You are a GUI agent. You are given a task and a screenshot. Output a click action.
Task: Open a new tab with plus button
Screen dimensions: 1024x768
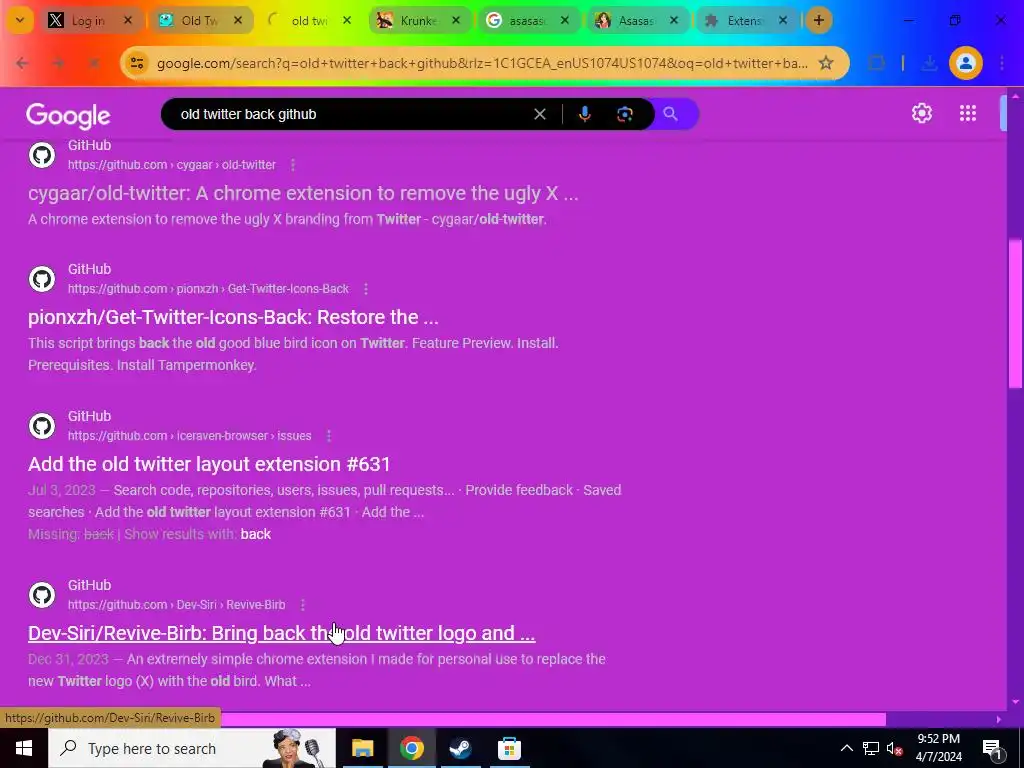[x=818, y=20]
